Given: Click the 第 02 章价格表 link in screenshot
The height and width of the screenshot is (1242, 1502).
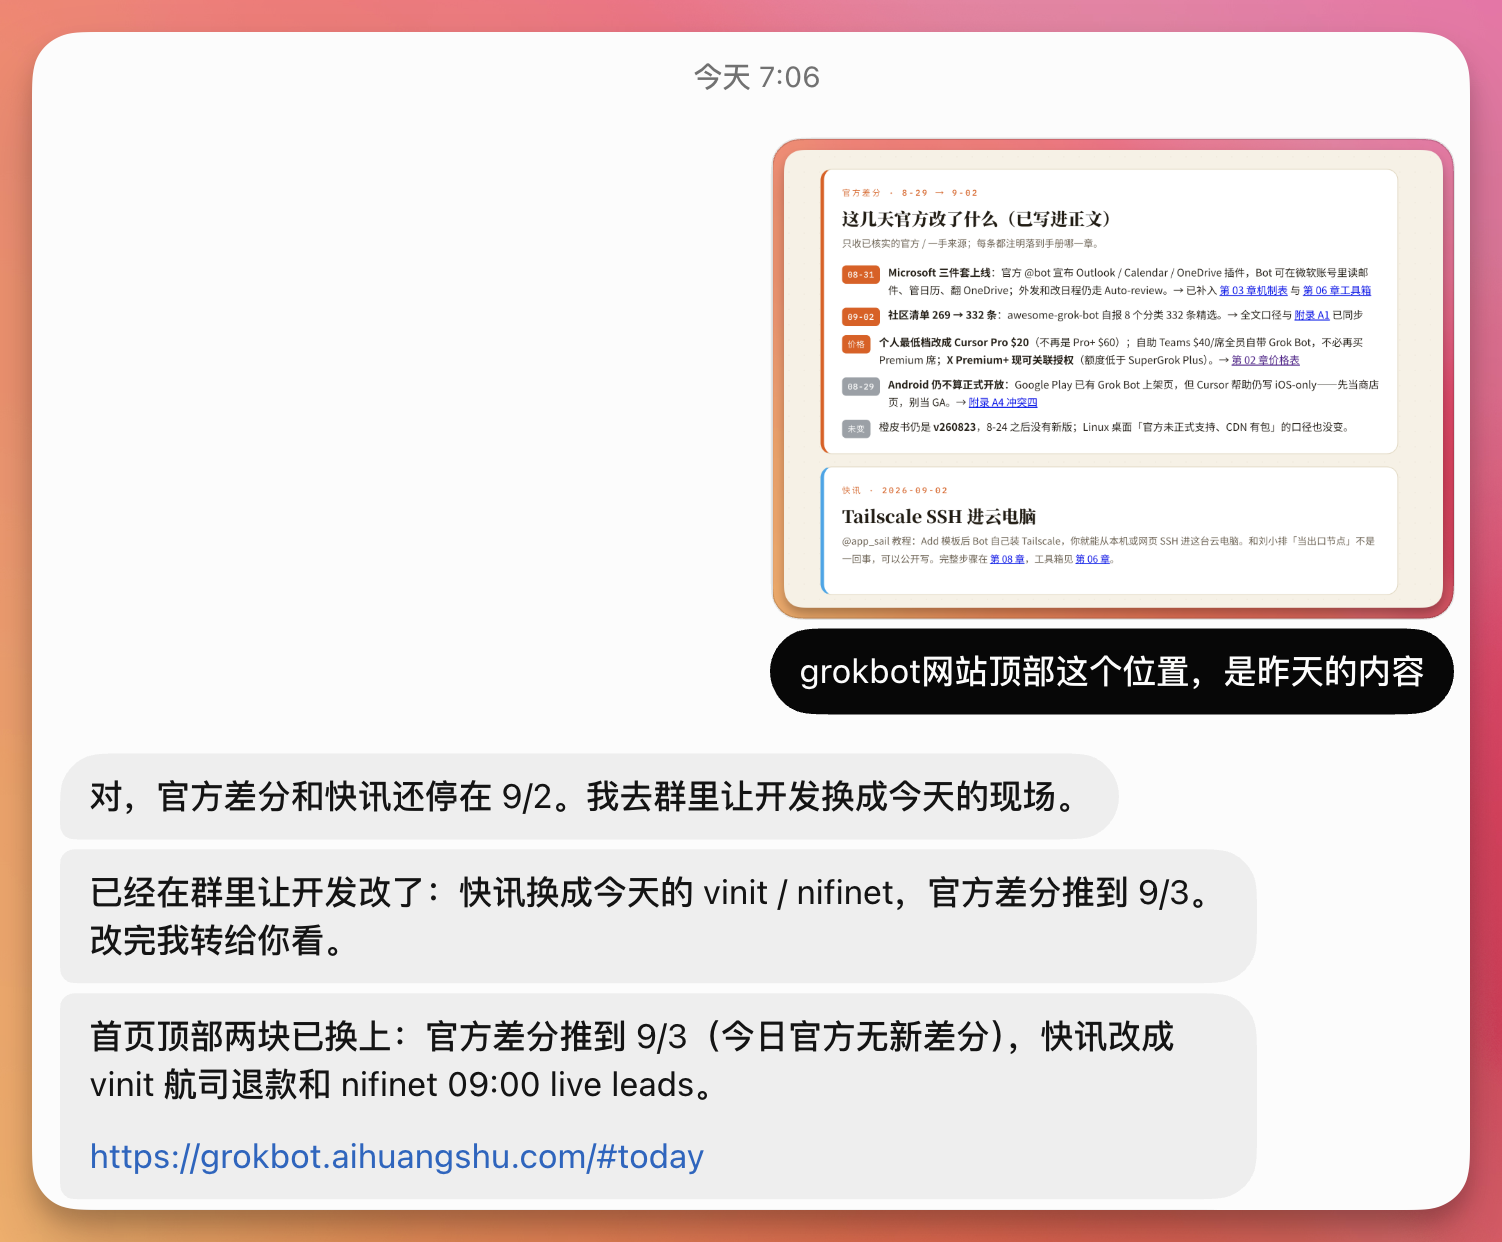Looking at the screenshot, I should pos(1265,361).
